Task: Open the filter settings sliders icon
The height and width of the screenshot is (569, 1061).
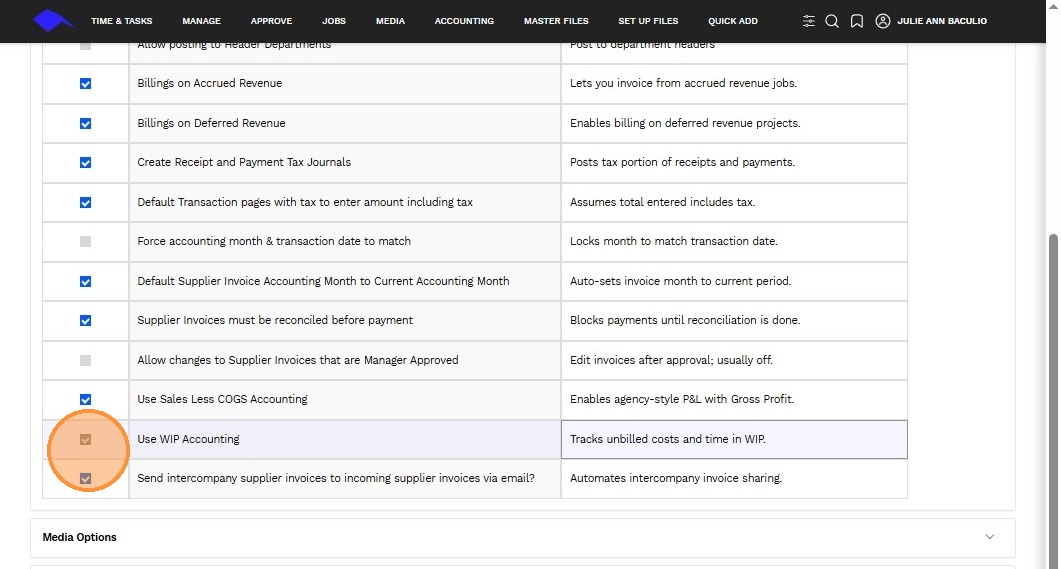Action: tap(809, 21)
